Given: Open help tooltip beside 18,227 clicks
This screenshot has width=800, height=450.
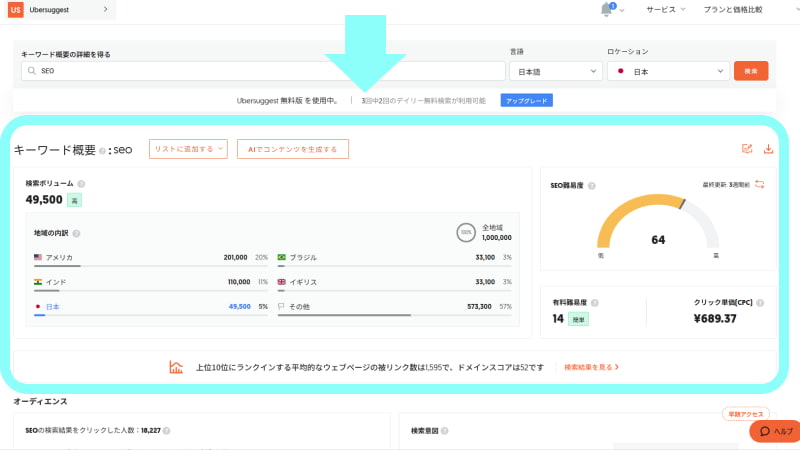Looking at the screenshot, I should pyautogui.click(x=166, y=431).
